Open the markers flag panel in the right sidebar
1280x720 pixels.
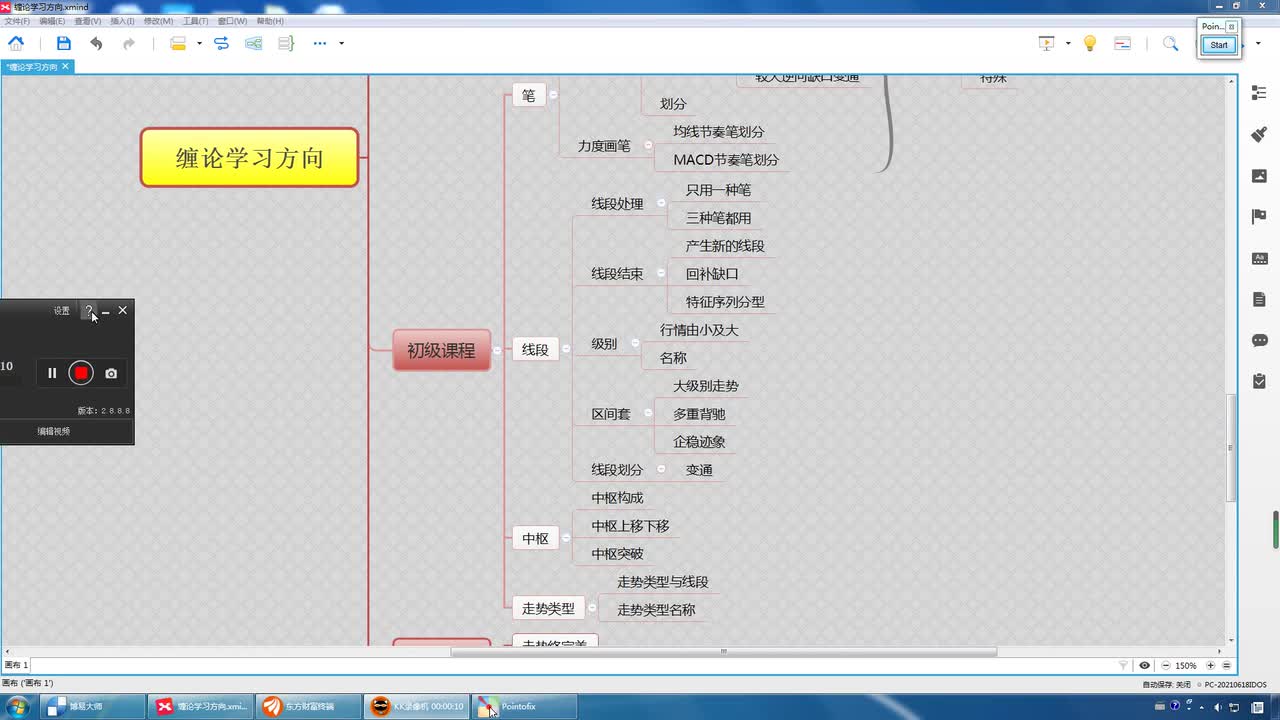1259,217
